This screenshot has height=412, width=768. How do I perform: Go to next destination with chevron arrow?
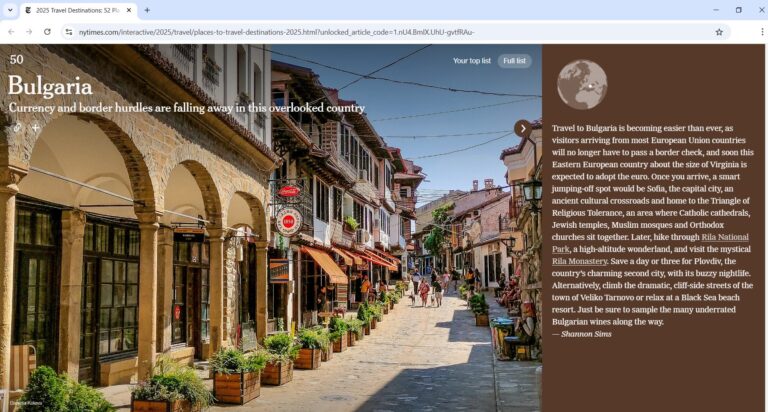coord(522,128)
